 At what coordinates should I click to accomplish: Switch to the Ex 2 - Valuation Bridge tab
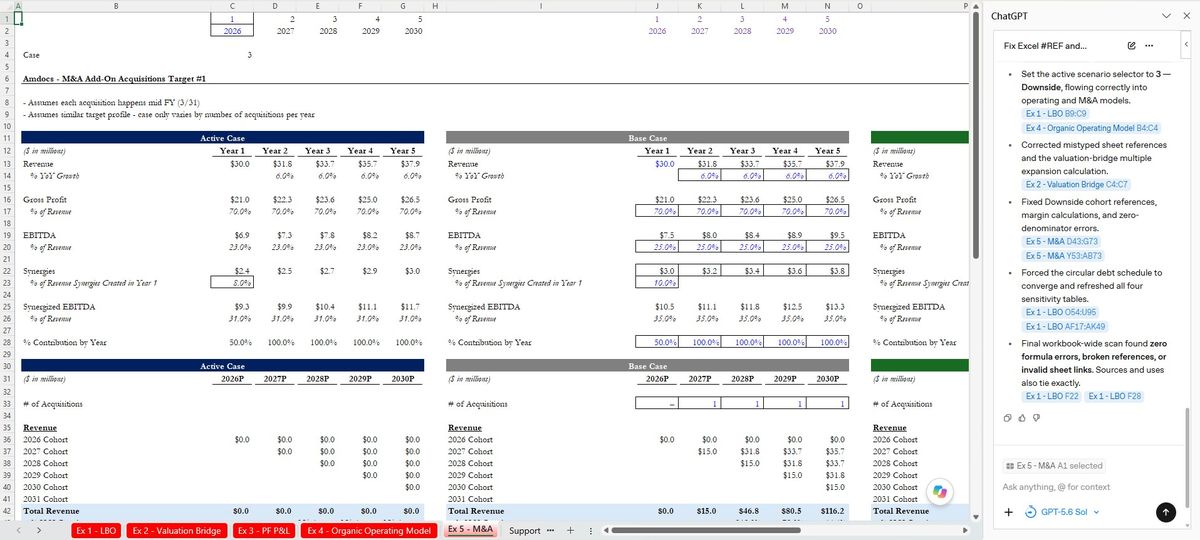(x=176, y=531)
